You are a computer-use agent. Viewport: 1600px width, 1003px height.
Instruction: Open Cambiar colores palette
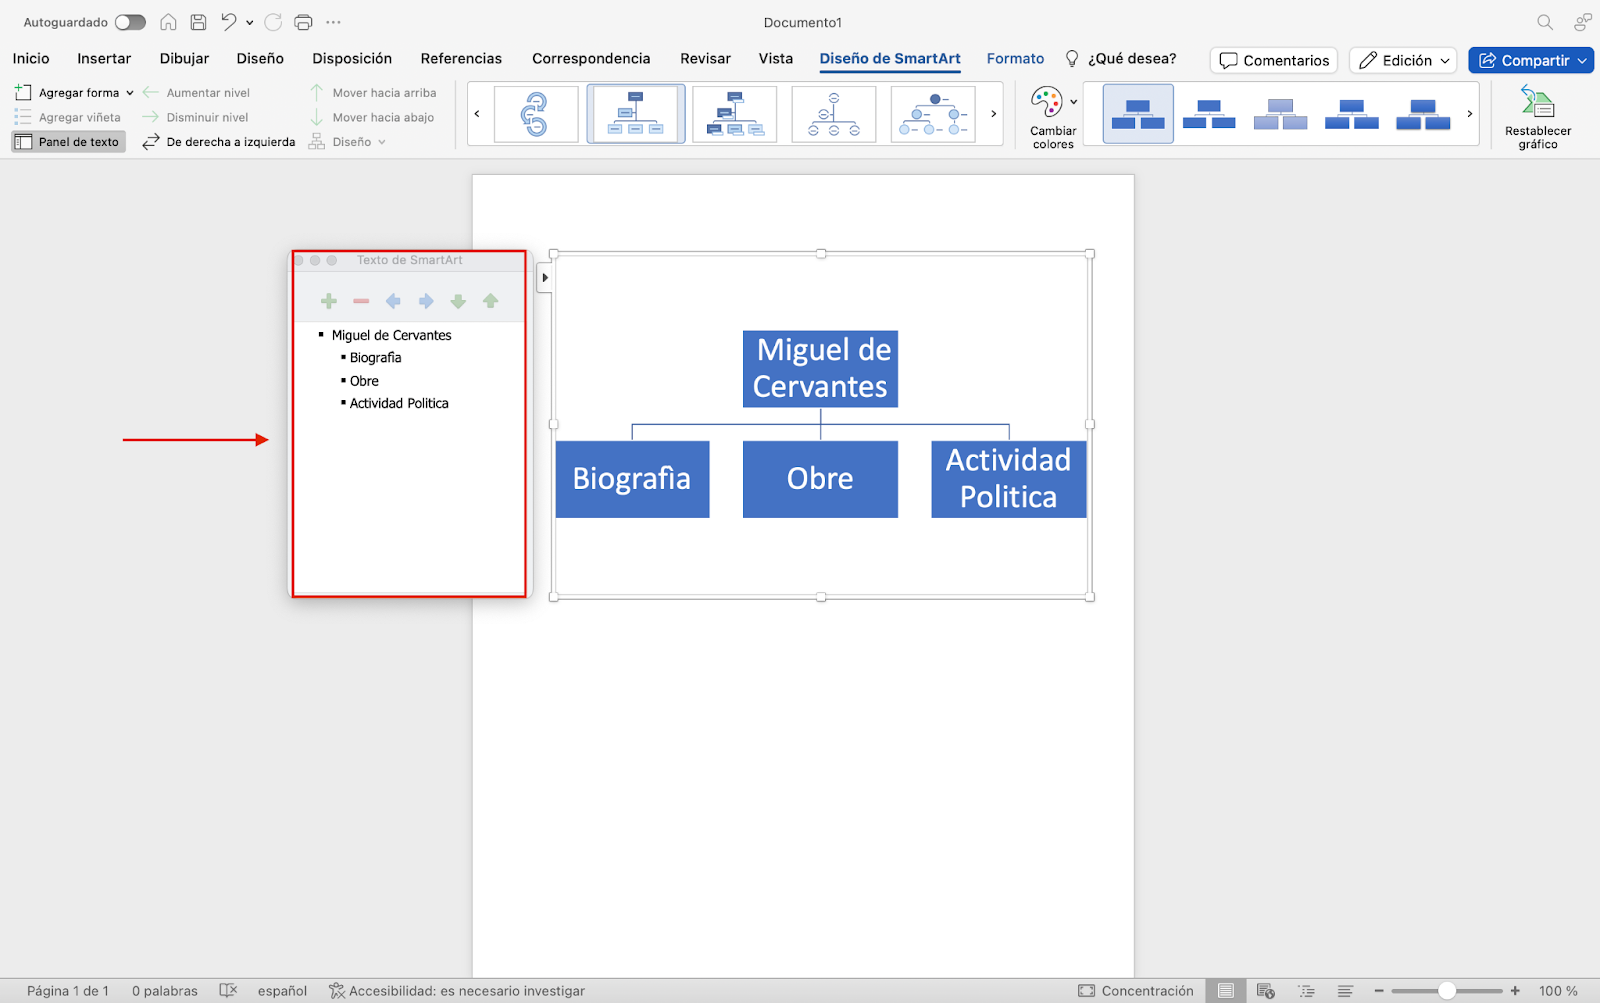tap(1053, 117)
